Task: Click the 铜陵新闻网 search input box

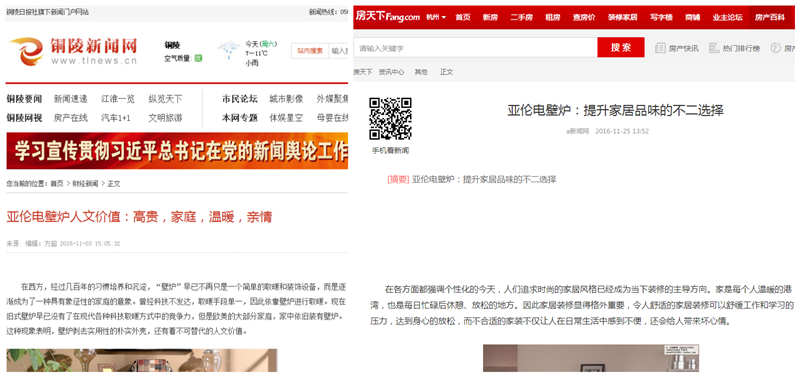Action: [x=339, y=51]
